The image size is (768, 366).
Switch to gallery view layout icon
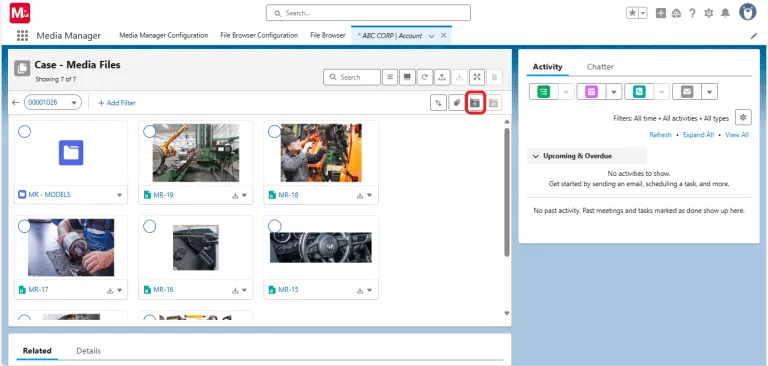point(407,77)
